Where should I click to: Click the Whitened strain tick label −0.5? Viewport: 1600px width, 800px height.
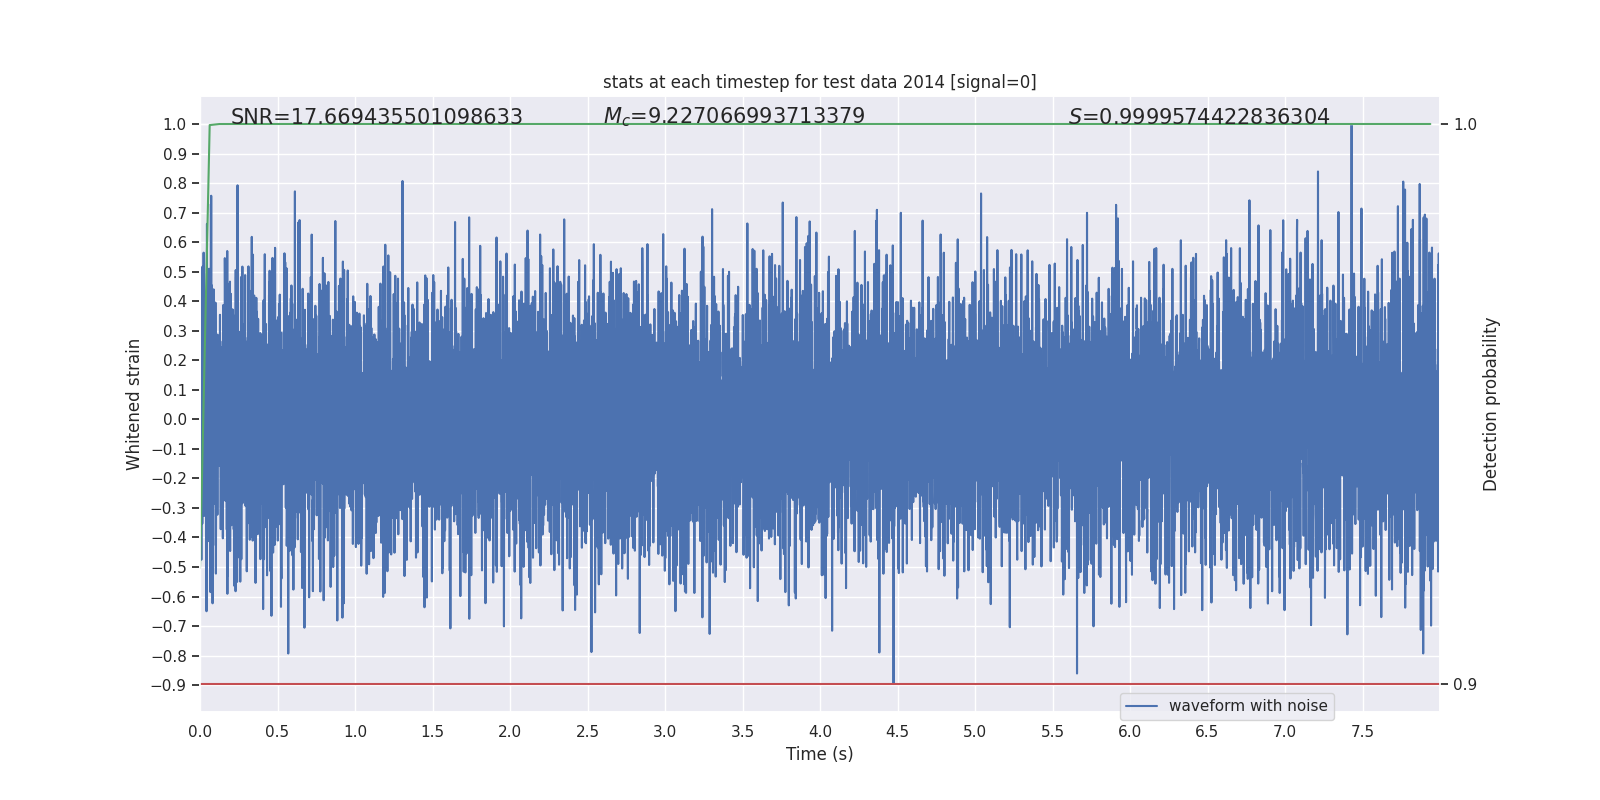point(169,567)
